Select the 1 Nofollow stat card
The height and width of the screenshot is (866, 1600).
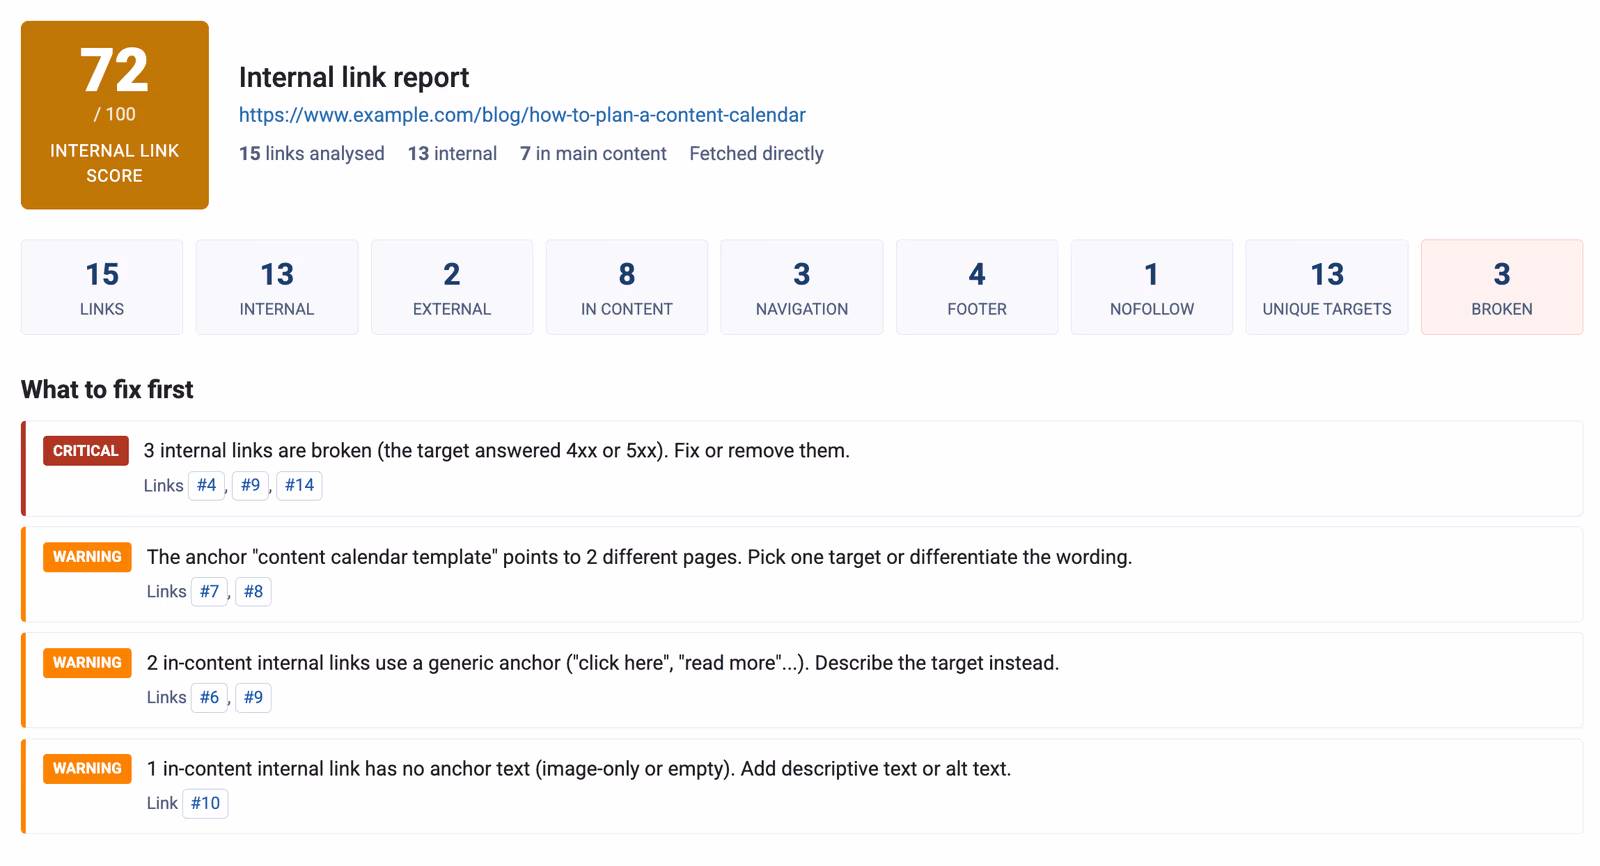[x=1152, y=287]
